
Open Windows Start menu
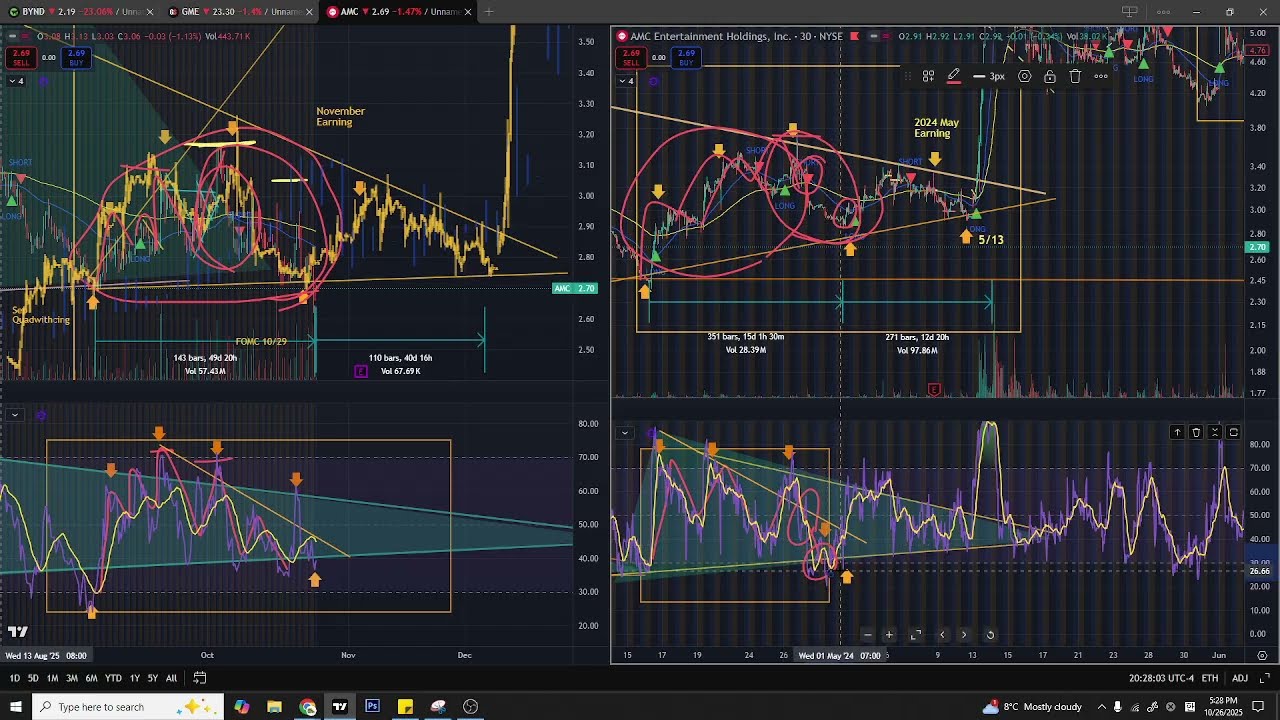pos(15,707)
